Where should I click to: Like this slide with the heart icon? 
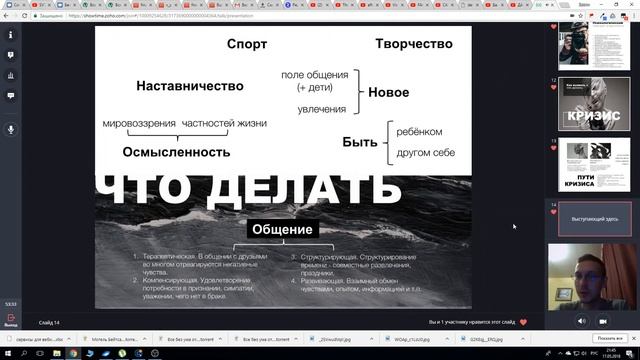coord(523,322)
